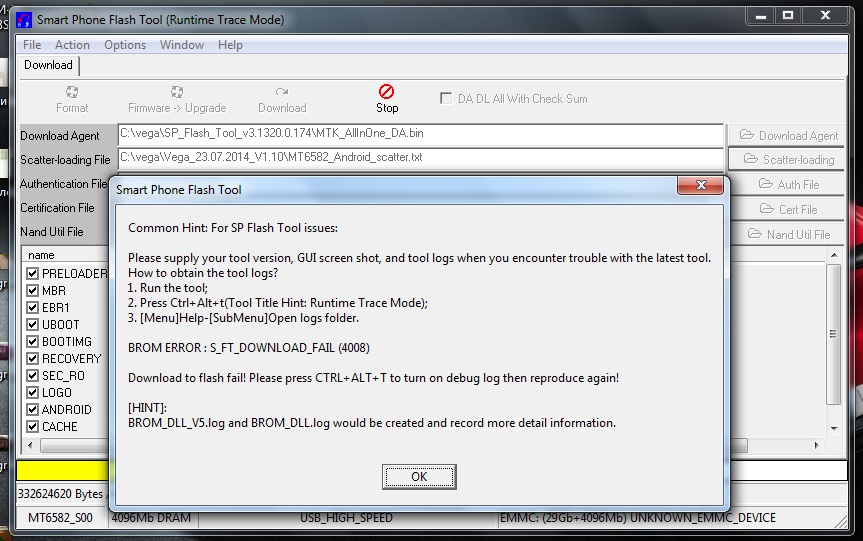This screenshot has width=863, height=541.
Task: Open the File menu
Action: click(32, 45)
